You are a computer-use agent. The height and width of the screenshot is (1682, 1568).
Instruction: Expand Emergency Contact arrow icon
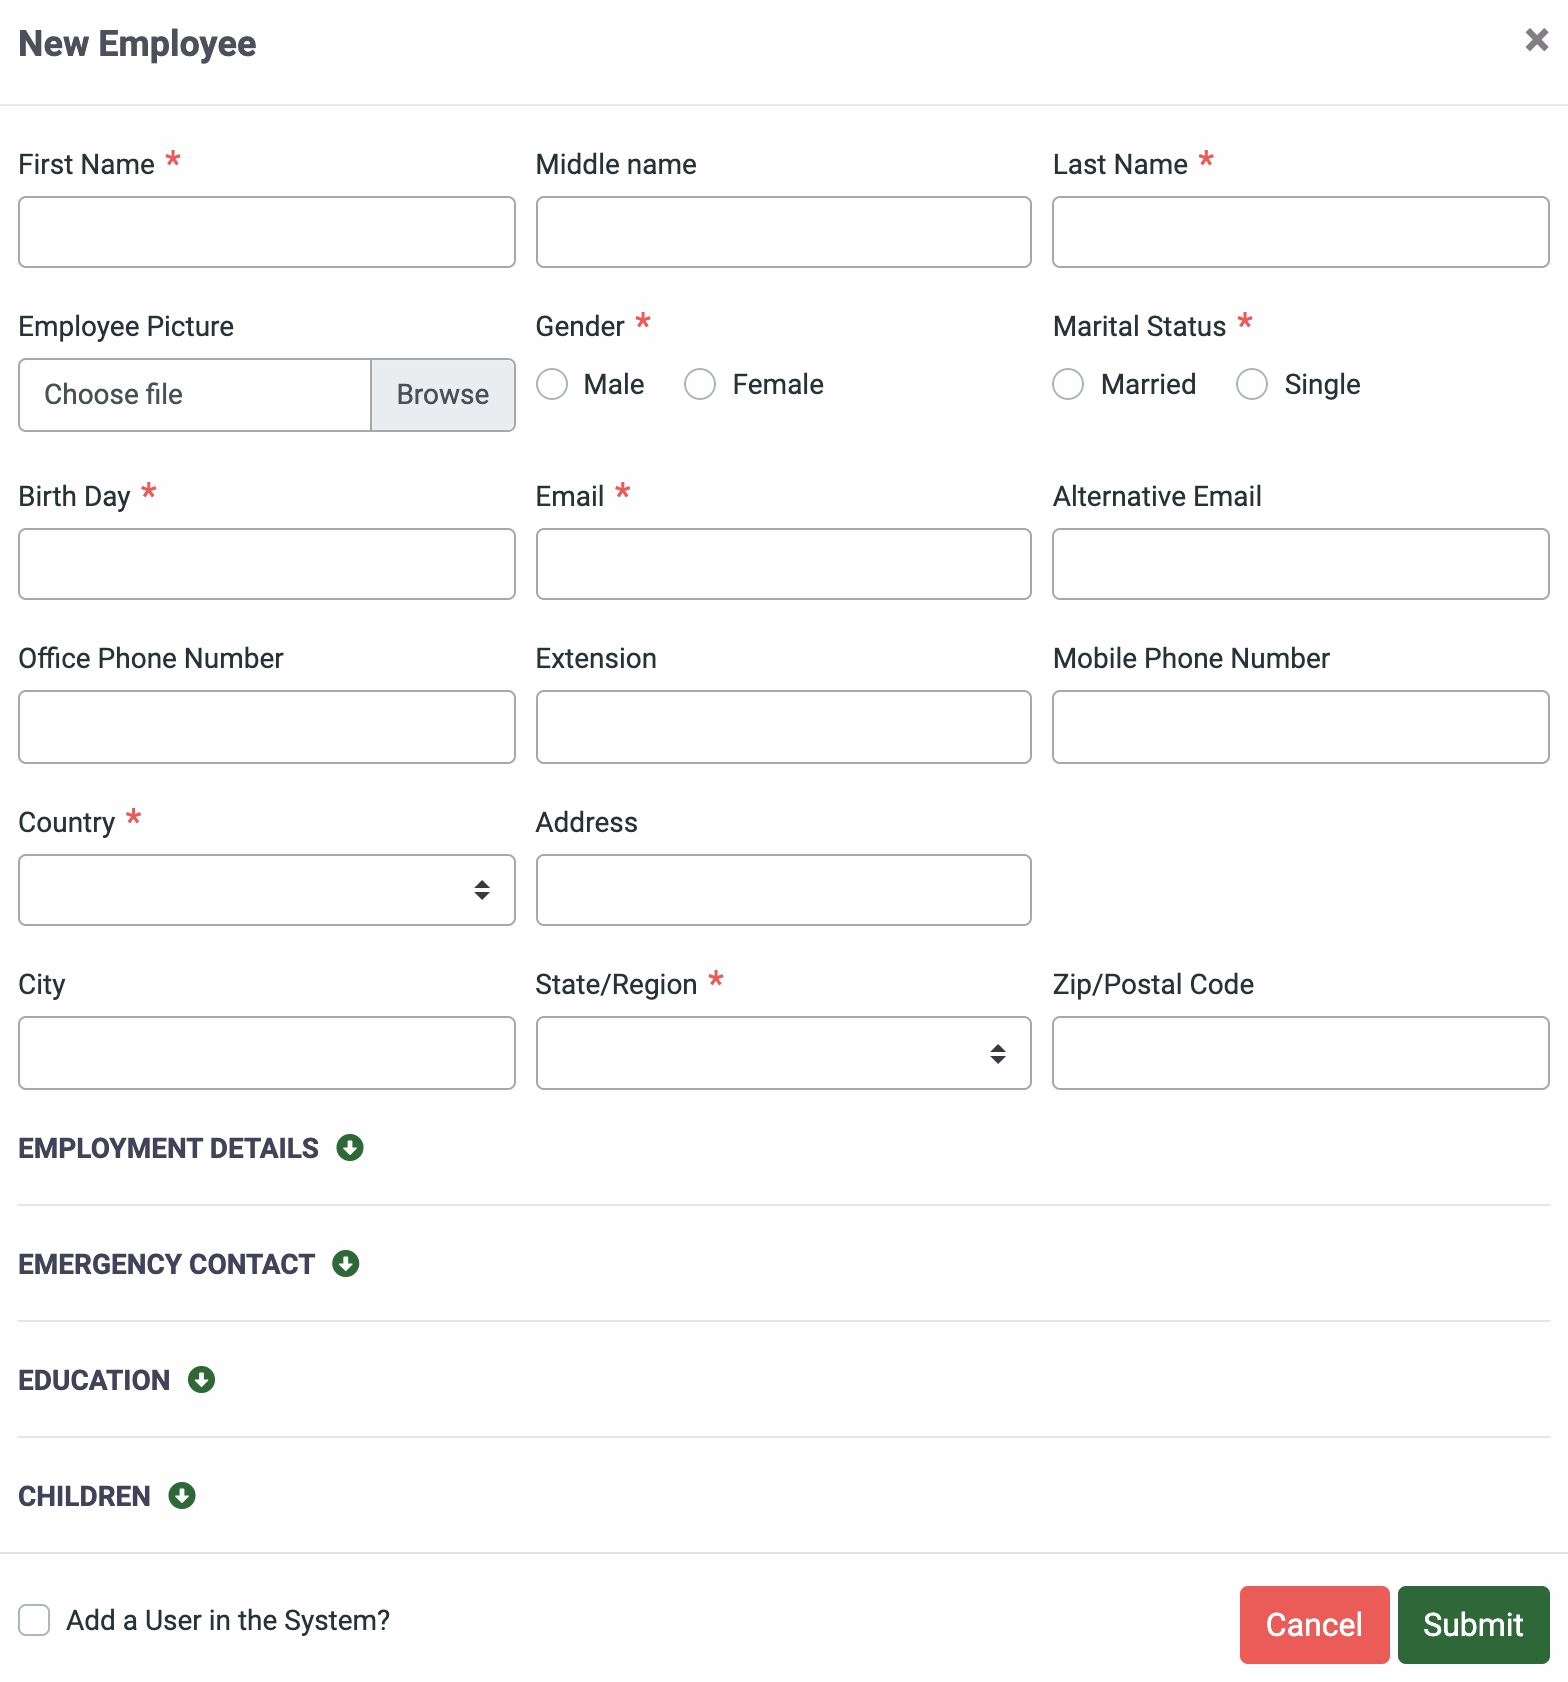[346, 1263]
